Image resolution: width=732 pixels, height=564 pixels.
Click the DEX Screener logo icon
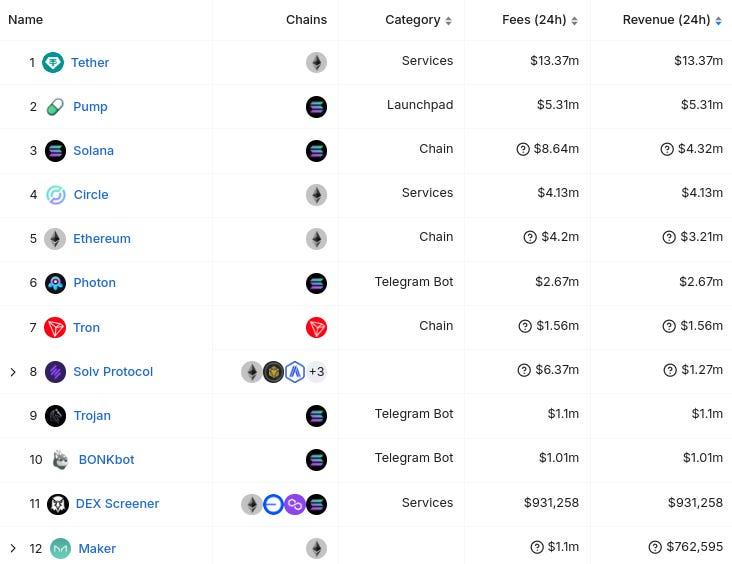coord(58,504)
